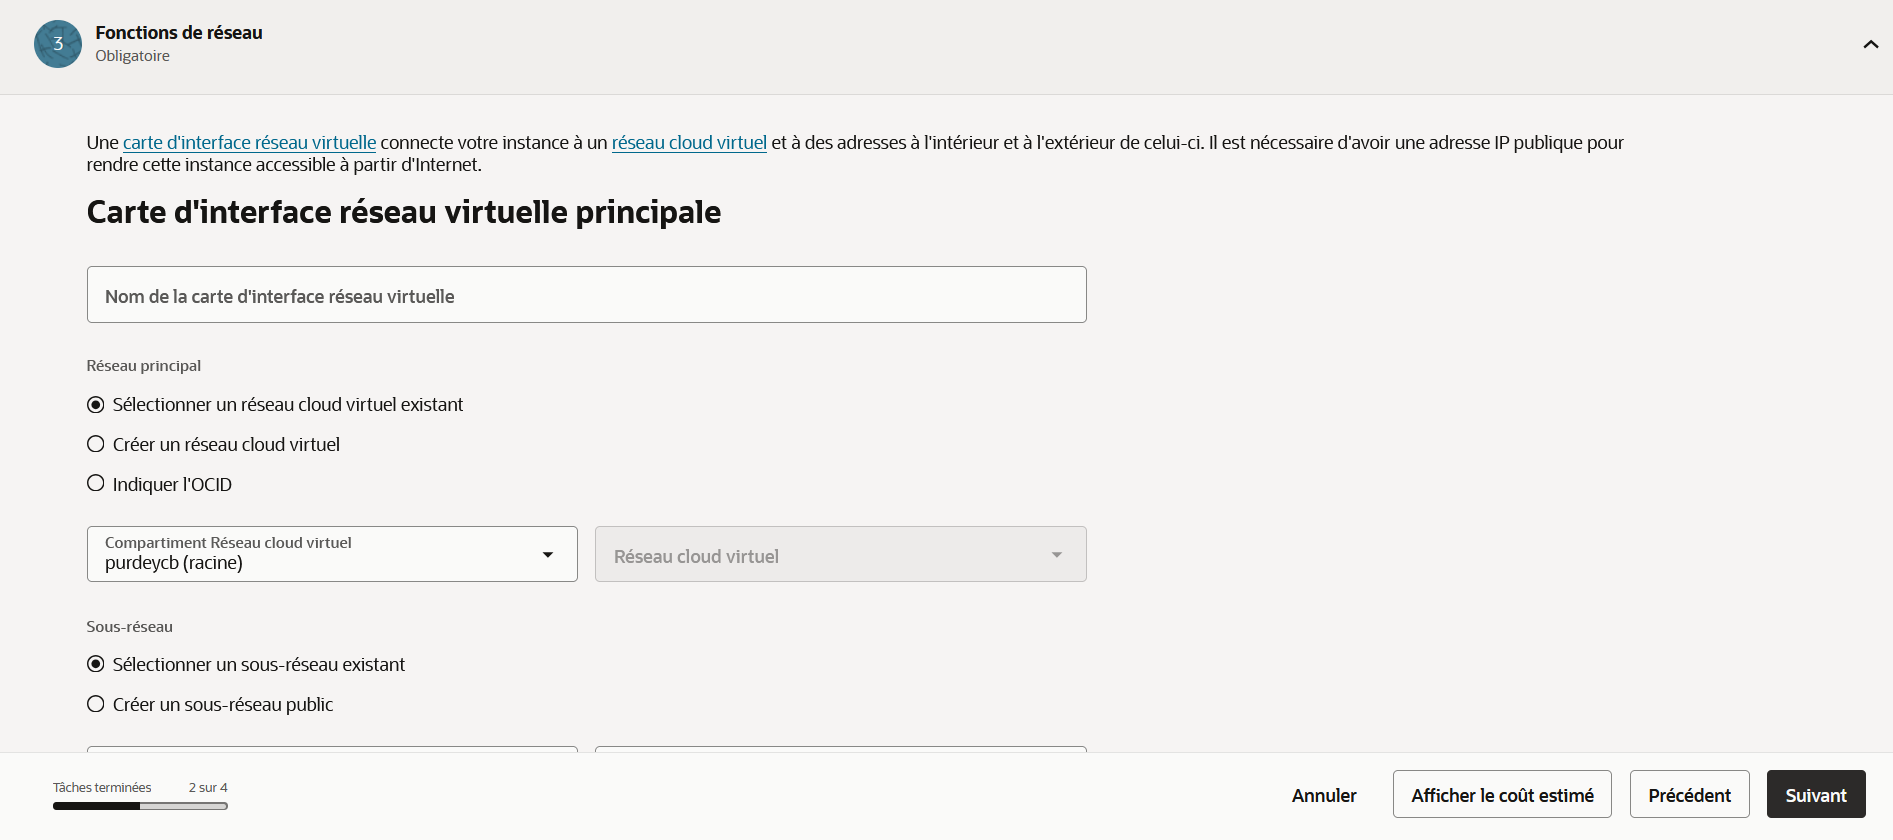The height and width of the screenshot is (840, 1893).
Task: Click the step 3 circle badge
Action: point(58,44)
